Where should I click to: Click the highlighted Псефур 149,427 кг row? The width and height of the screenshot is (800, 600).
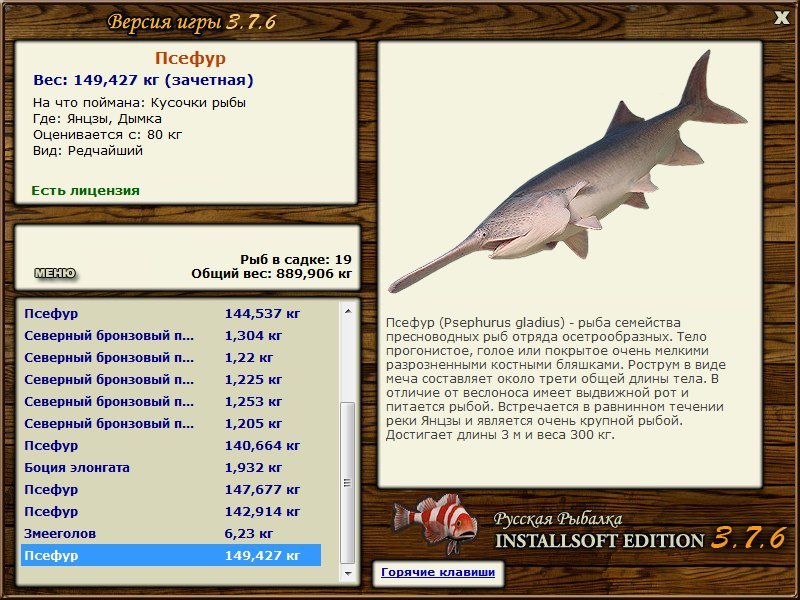pos(171,555)
